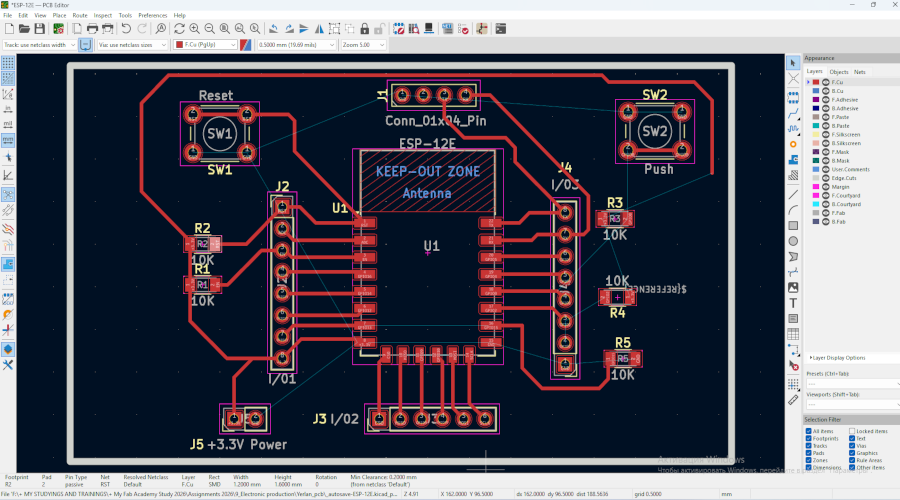Open the File menu

[x=7, y=15]
